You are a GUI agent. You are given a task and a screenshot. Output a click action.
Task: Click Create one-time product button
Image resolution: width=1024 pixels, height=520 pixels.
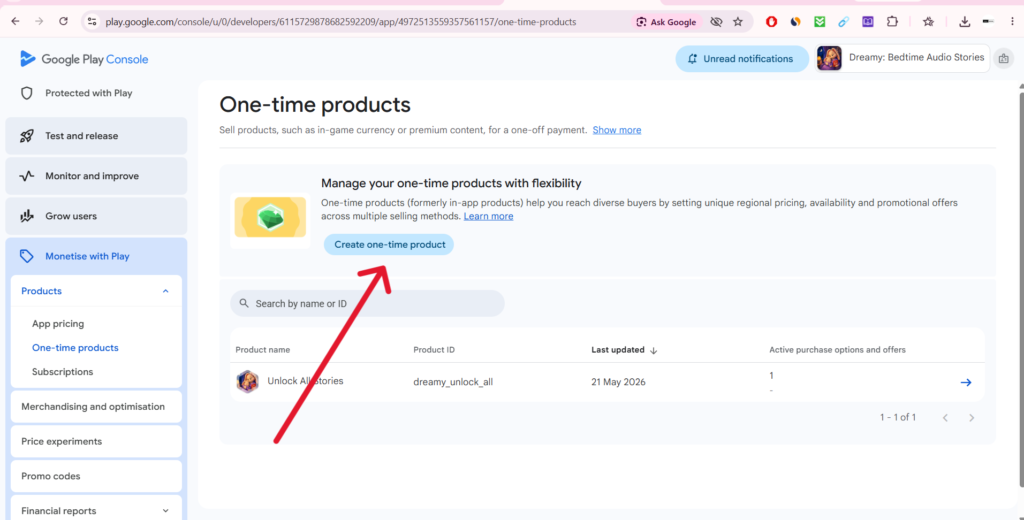[x=389, y=244]
